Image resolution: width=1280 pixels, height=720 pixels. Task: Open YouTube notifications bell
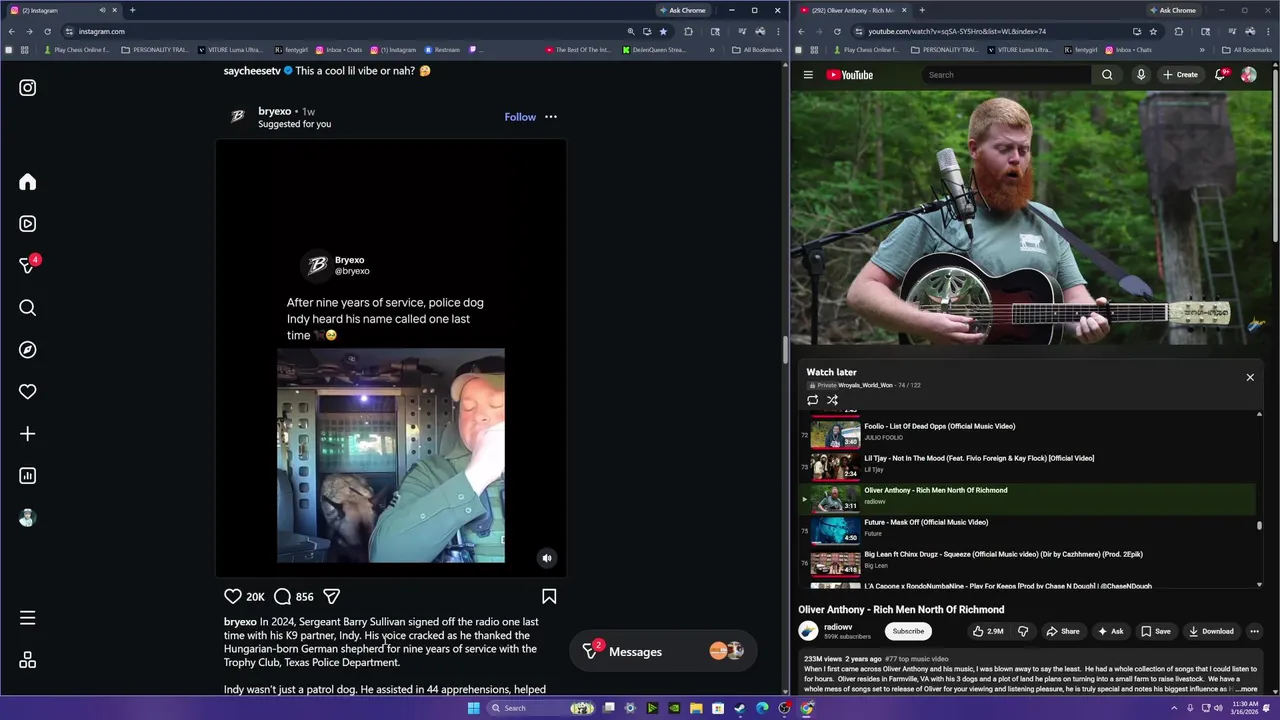[x=1221, y=75]
